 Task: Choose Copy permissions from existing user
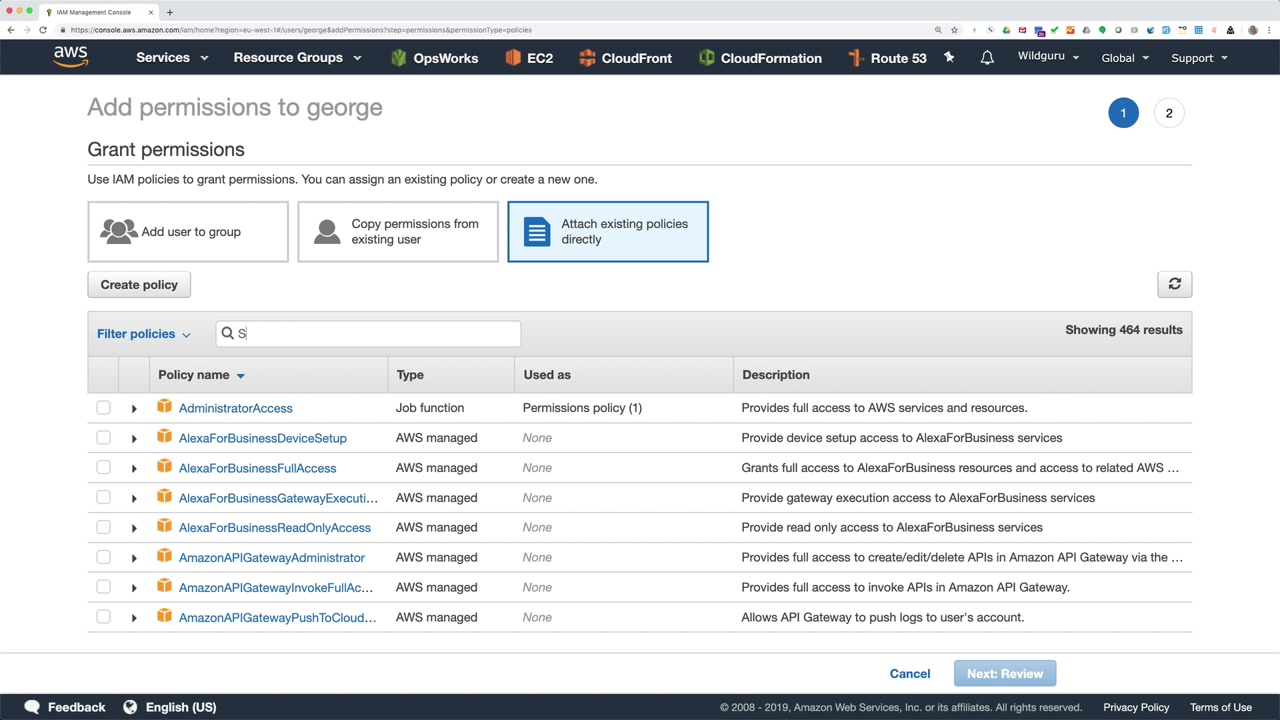[x=398, y=232]
